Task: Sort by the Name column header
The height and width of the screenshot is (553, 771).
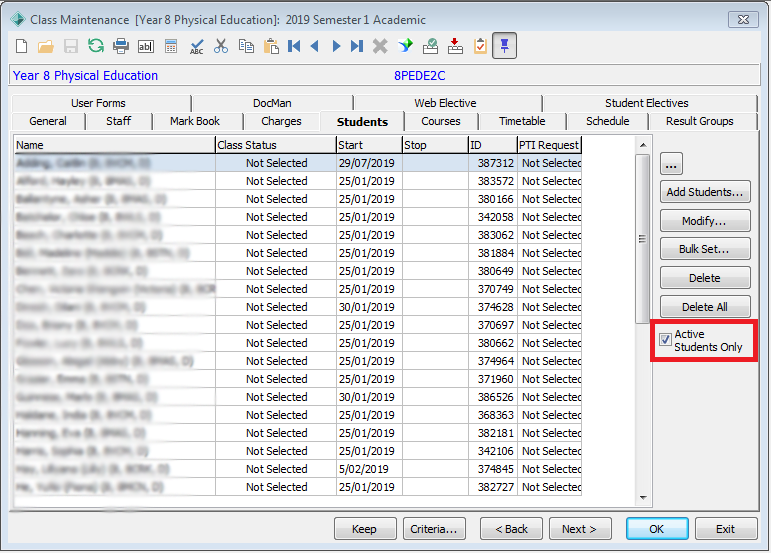Action: point(114,145)
